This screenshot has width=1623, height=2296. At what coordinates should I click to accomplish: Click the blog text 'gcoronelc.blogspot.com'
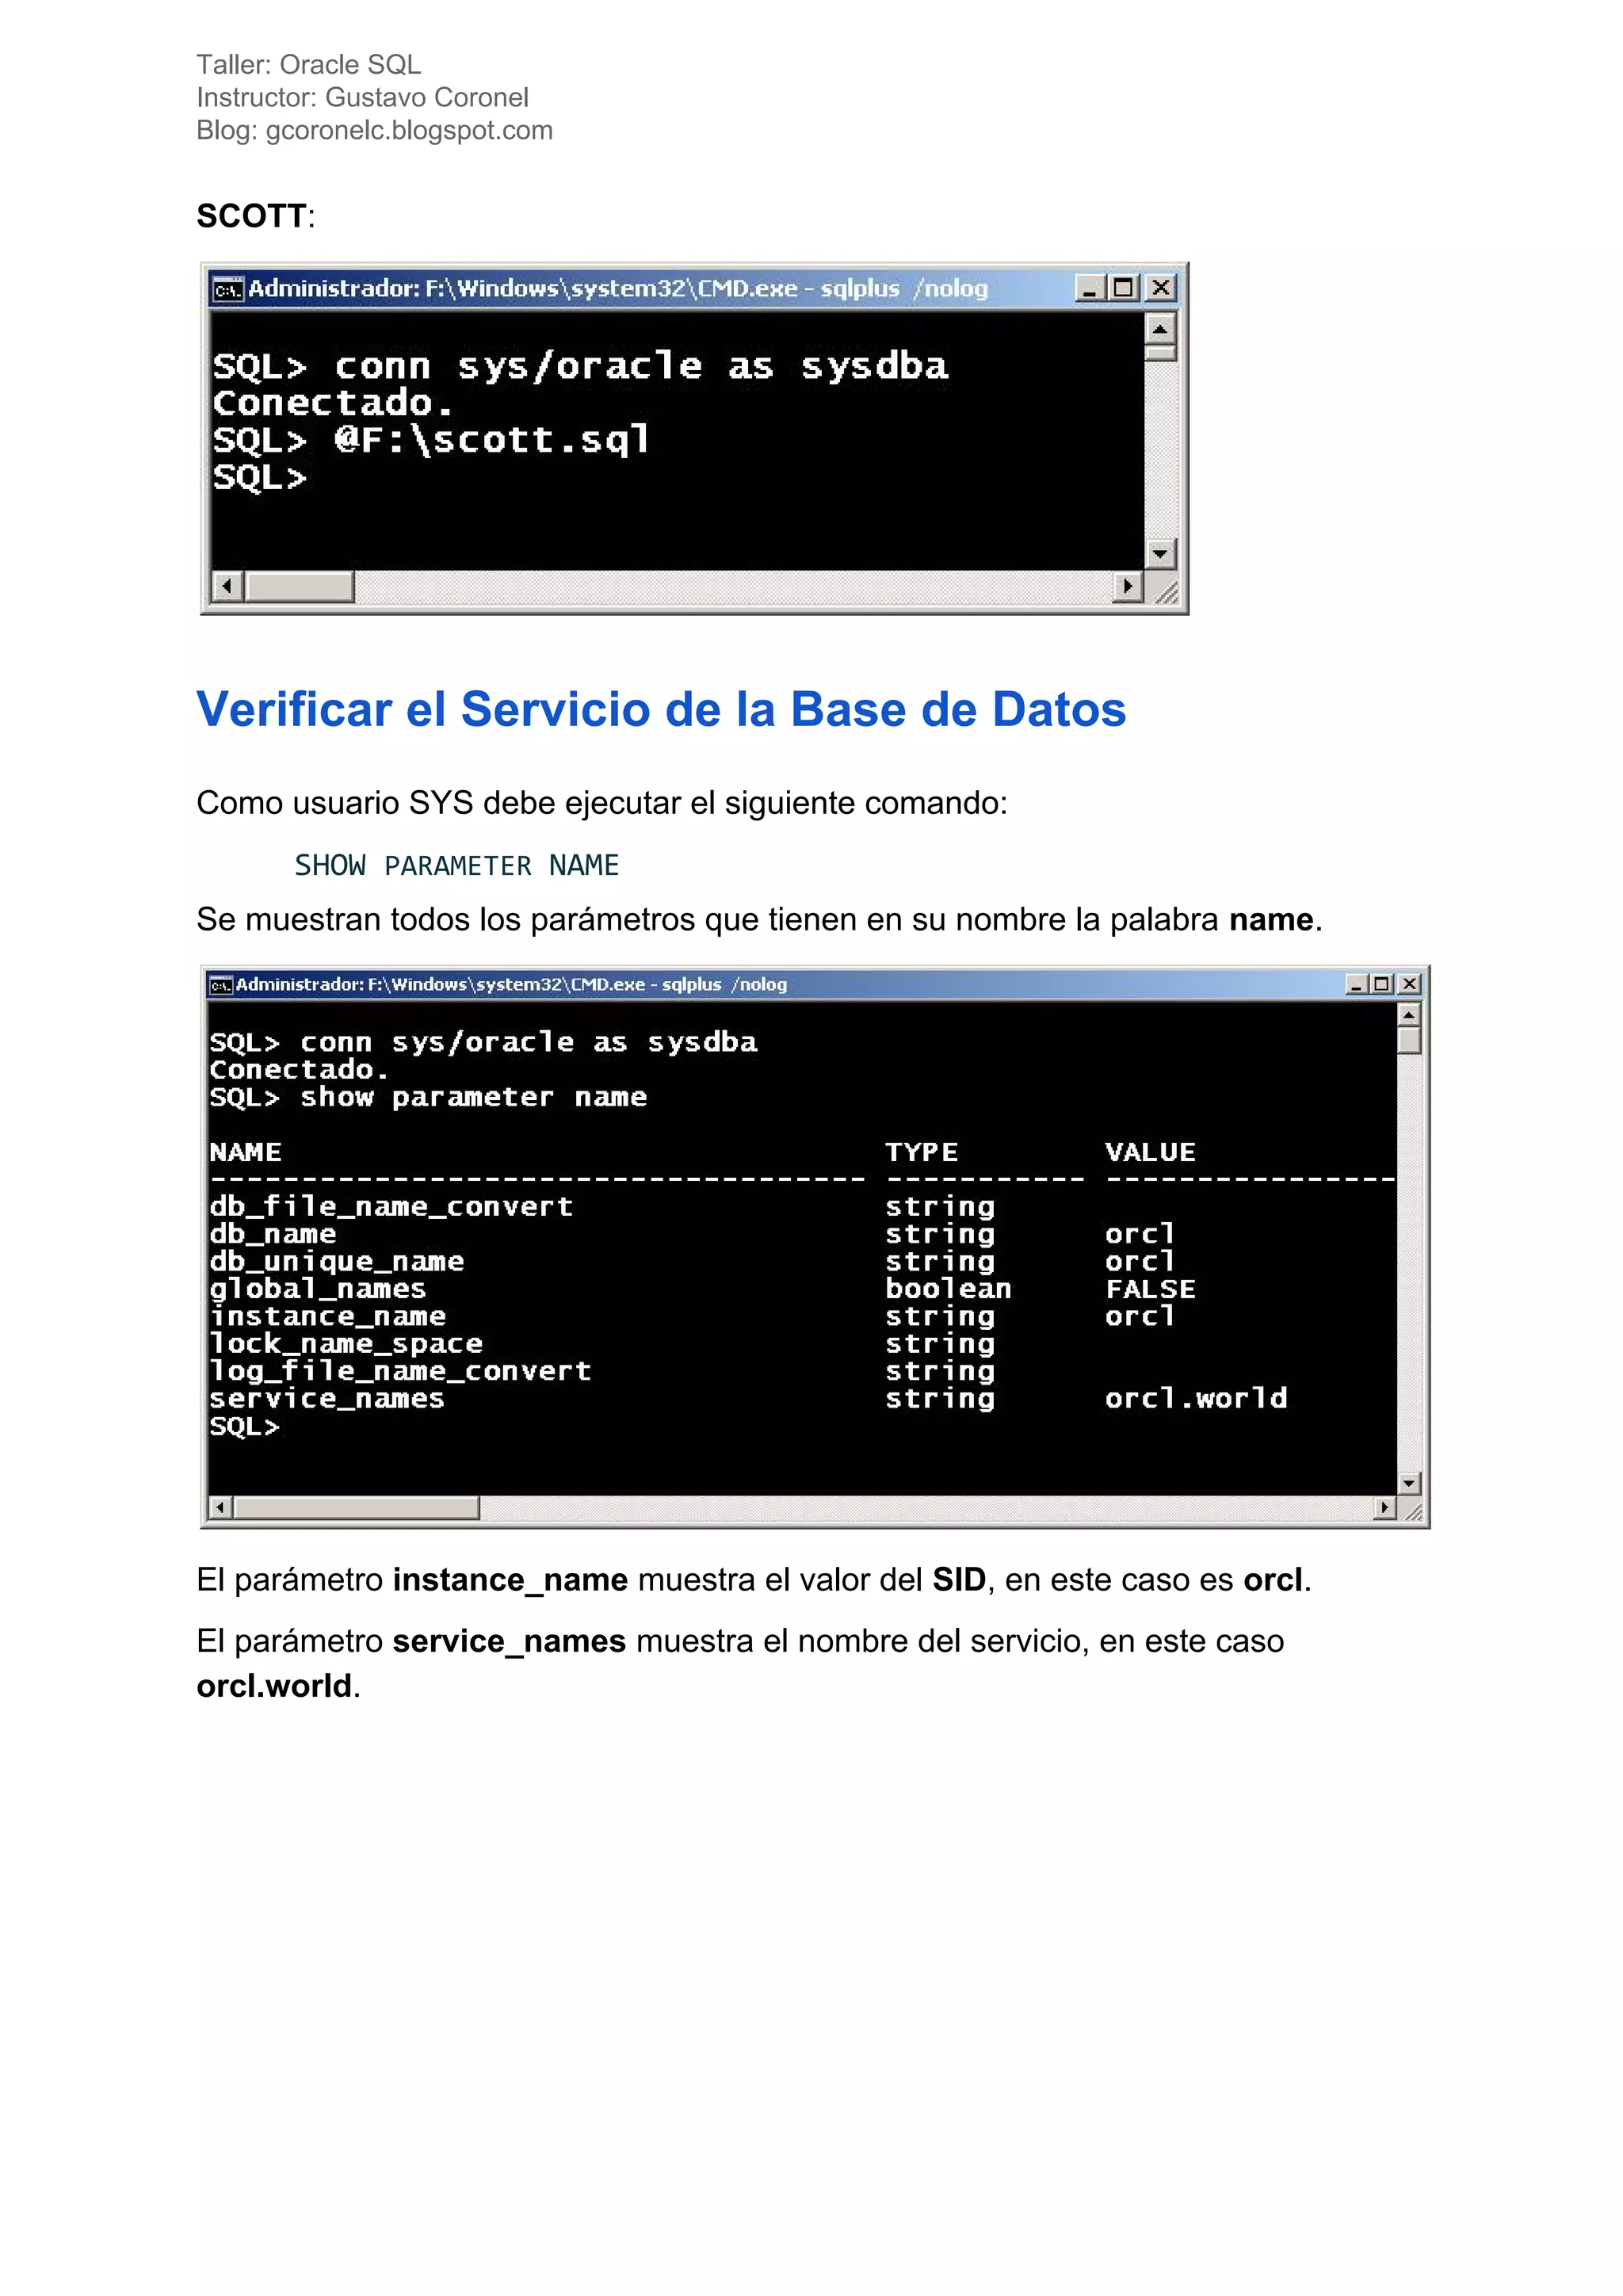click(x=409, y=131)
